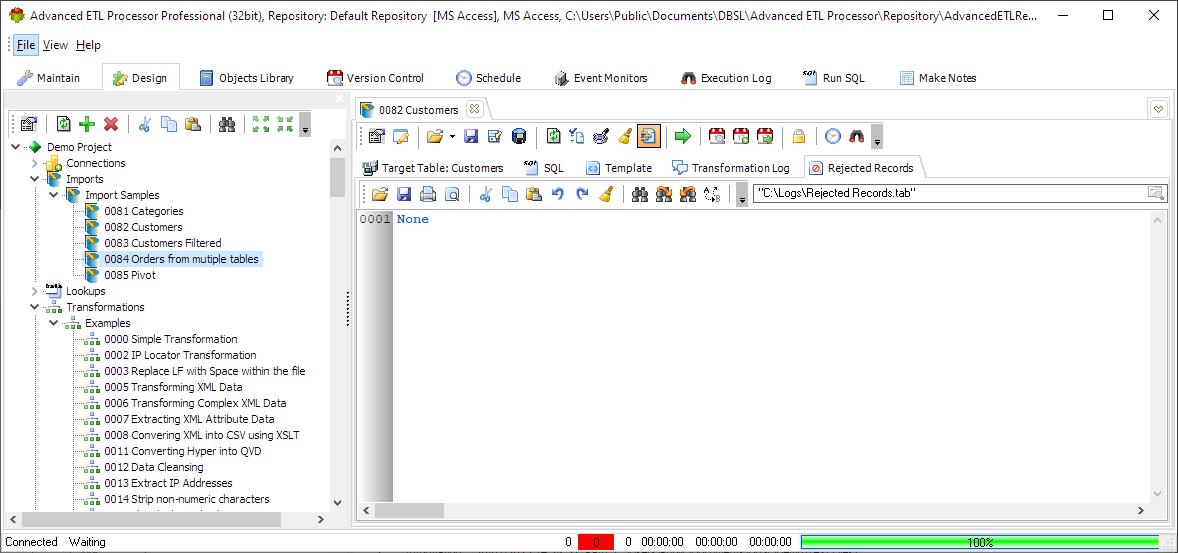Open the dropdown arrow beside the open-folder icon
The width and height of the screenshot is (1178, 553).
452,136
